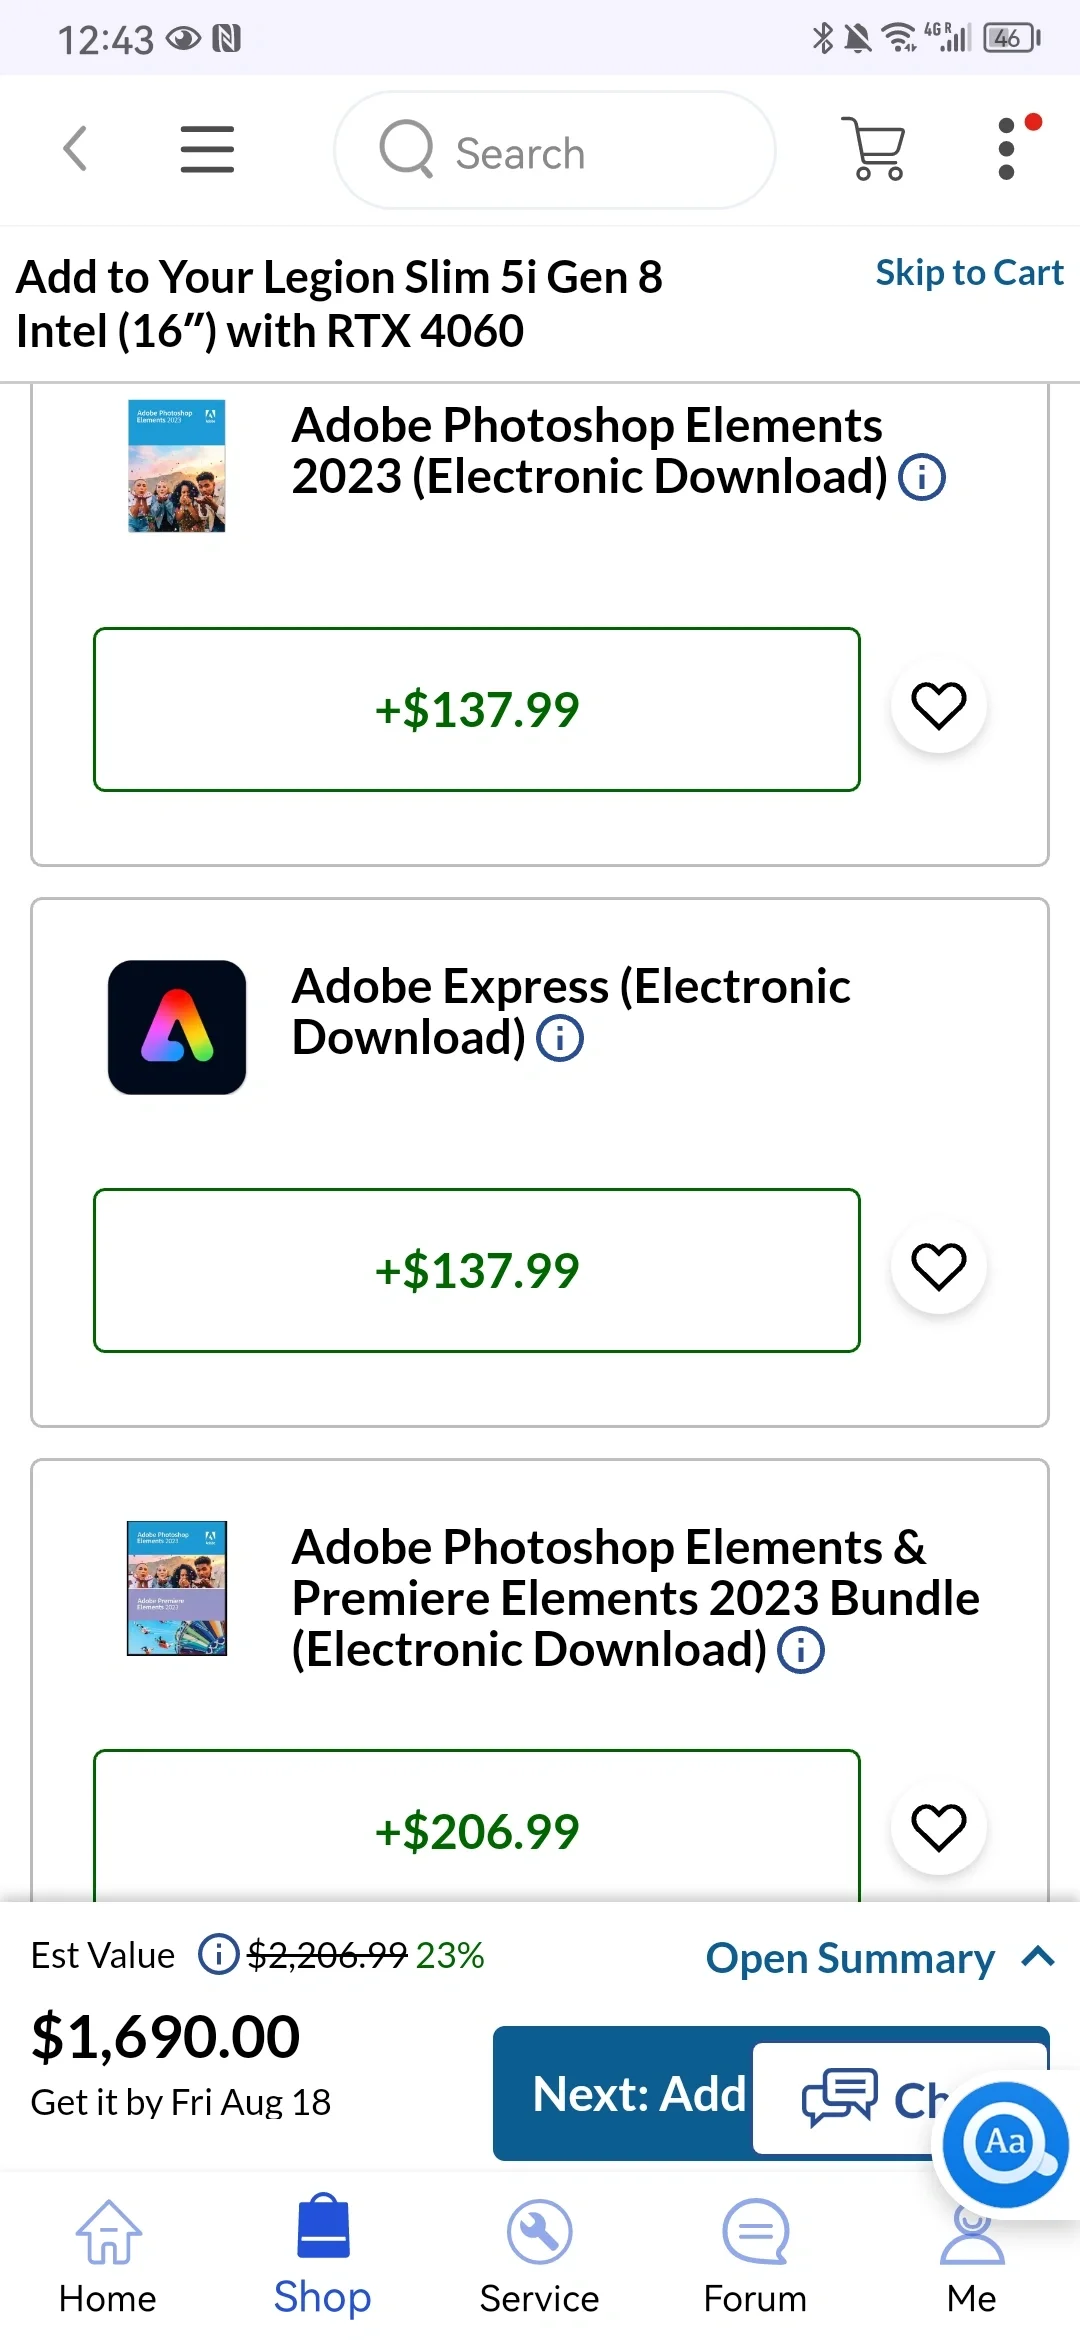The height and width of the screenshot is (2340, 1080).
Task: Click Skip to Cart link
Action: 968,273
